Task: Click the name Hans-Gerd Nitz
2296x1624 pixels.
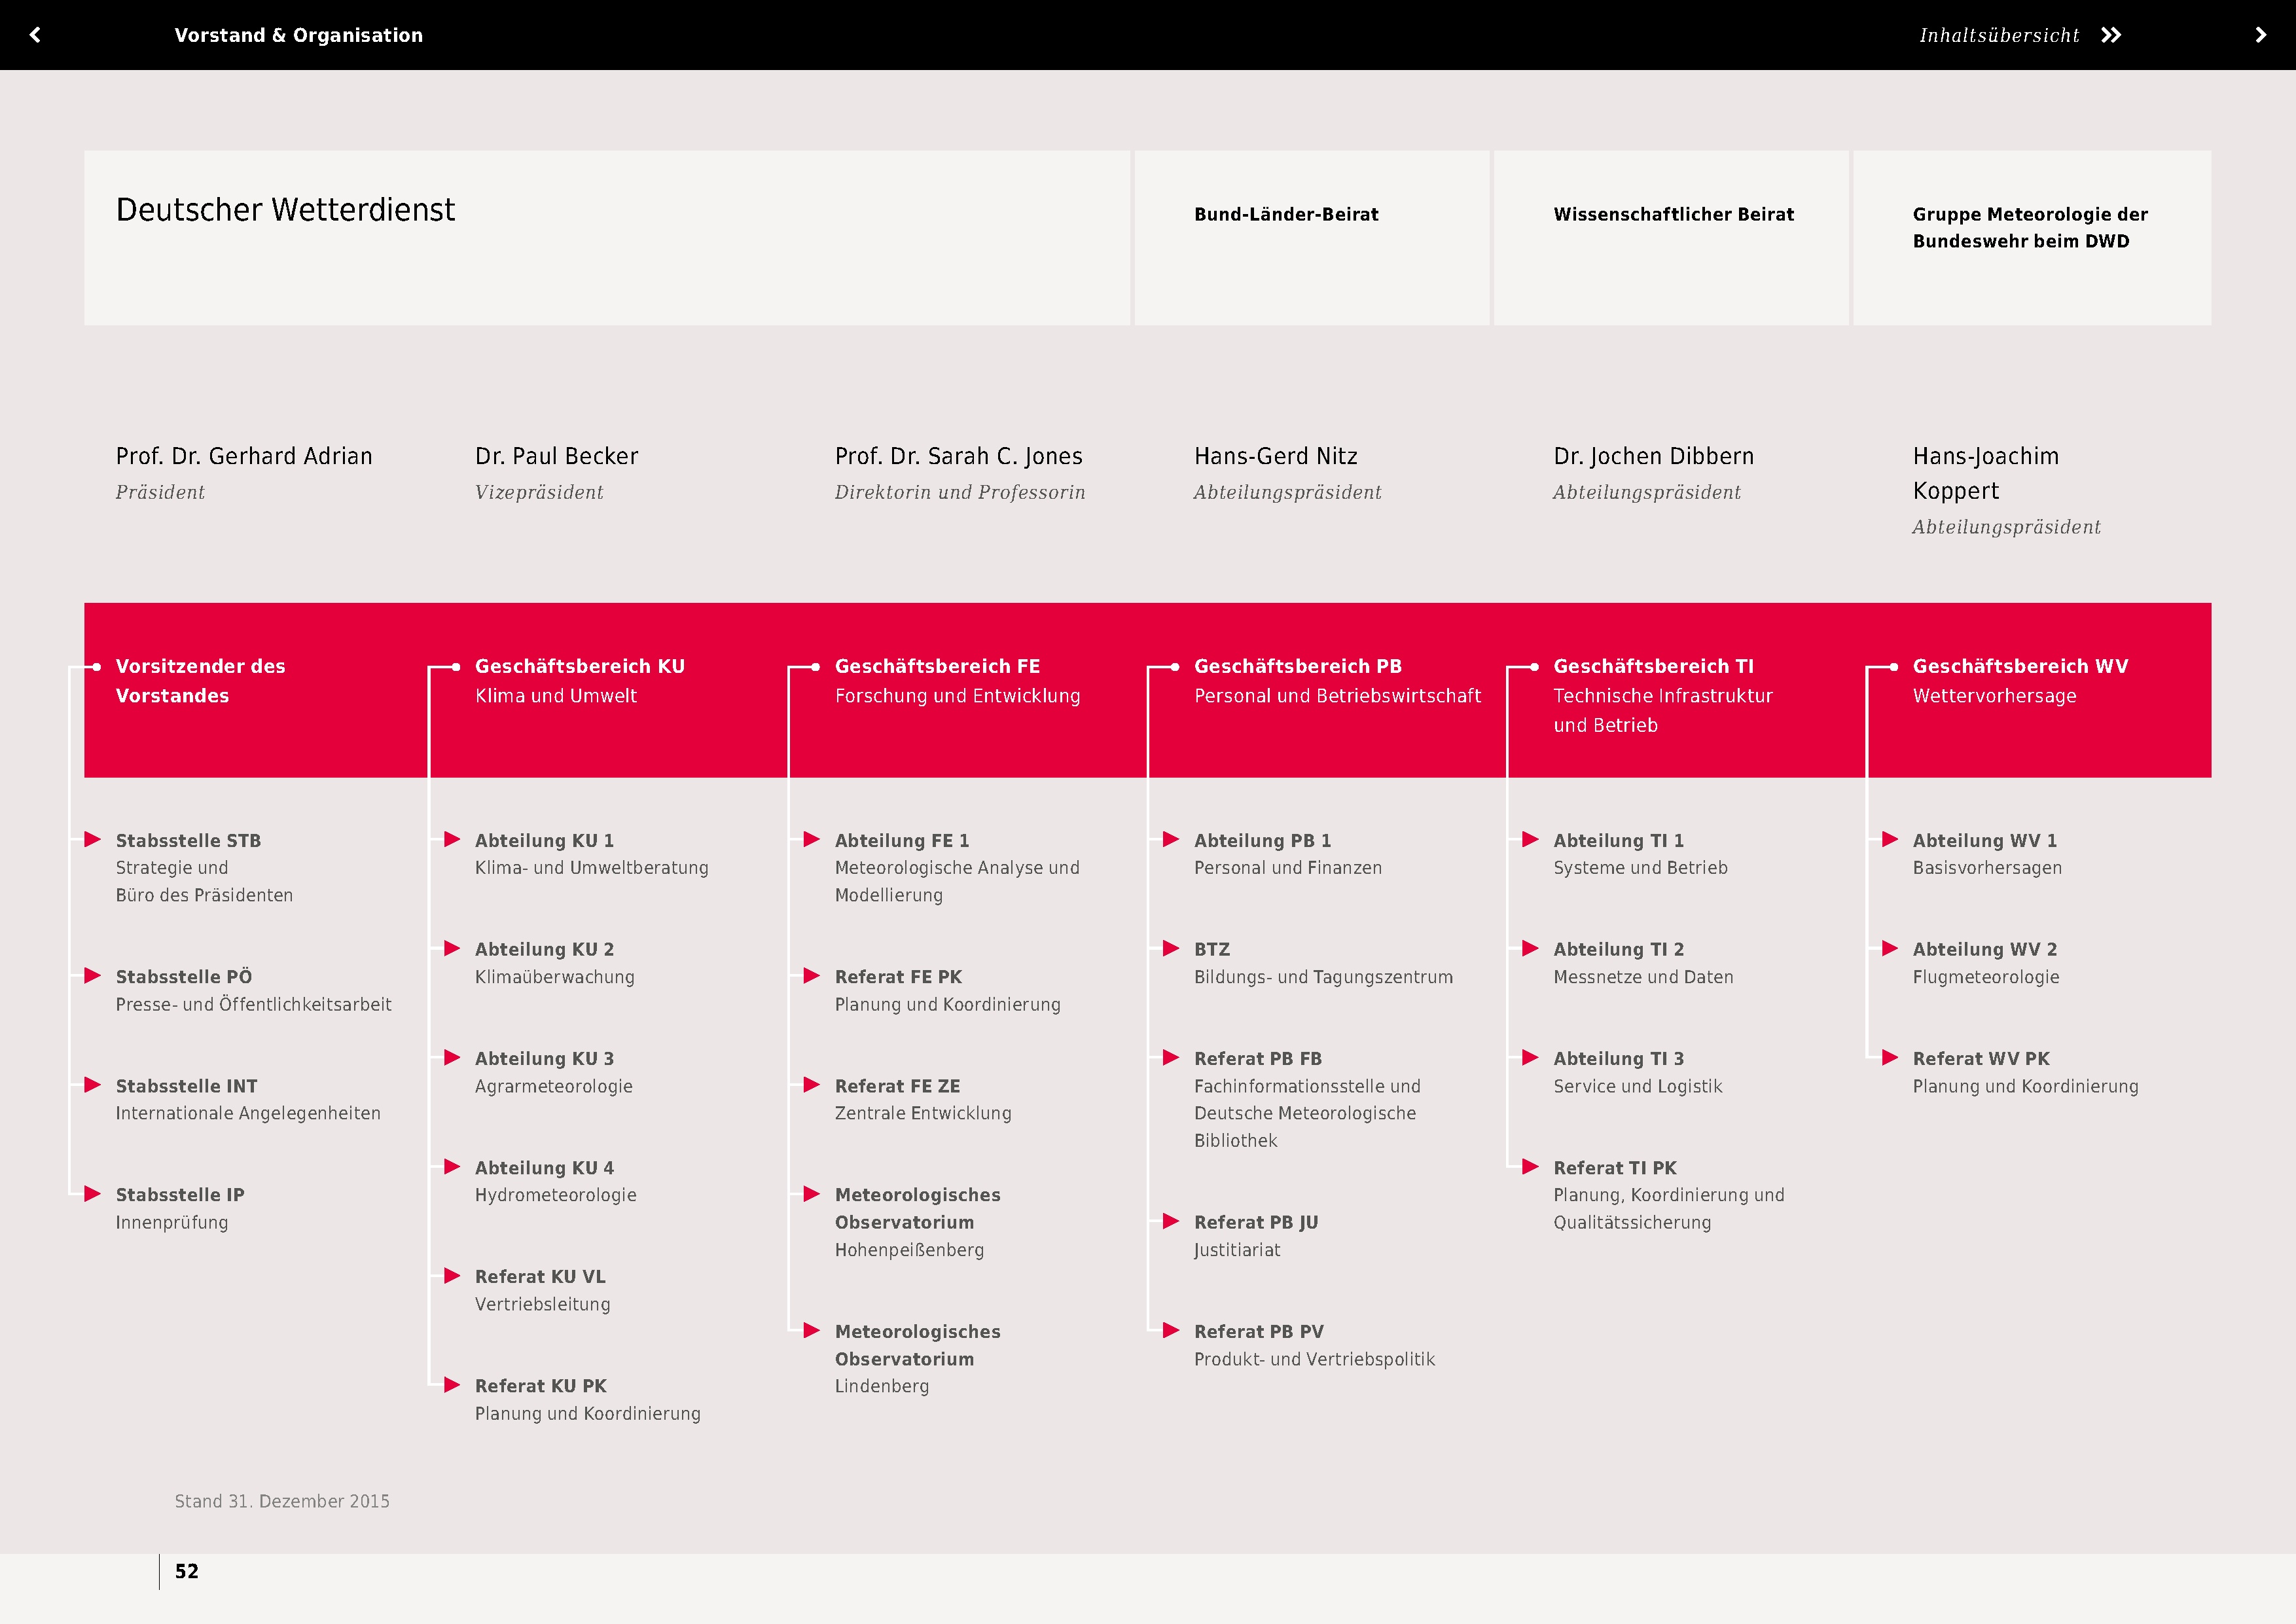Action: [1275, 456]
